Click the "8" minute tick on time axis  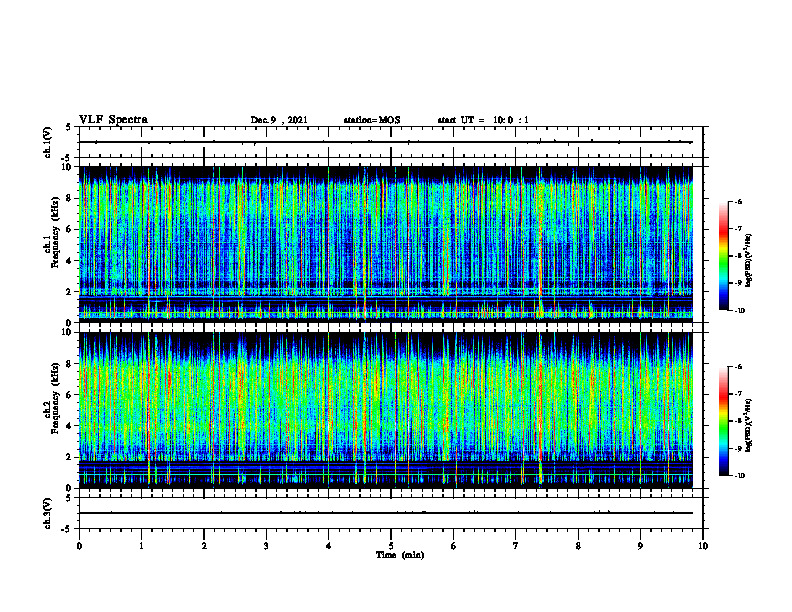tap(578, 546)
